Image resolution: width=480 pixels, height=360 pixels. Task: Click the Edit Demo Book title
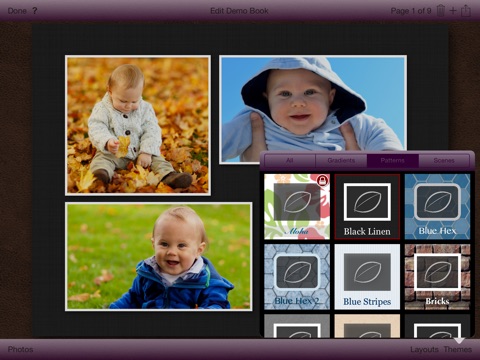point(239,11)
